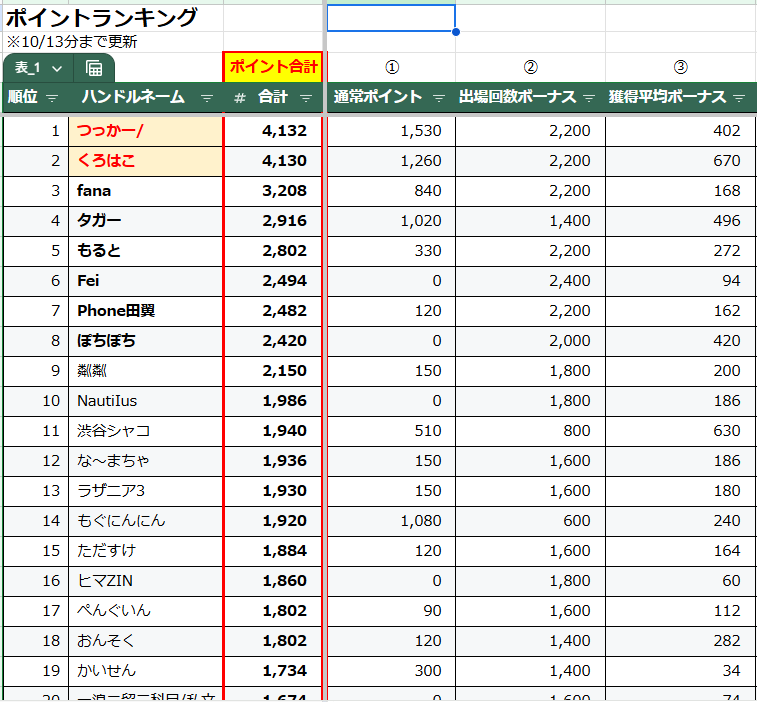757x702 pixels.
Task: Select 獲得平均ボーナス cell 402
Action: 681,131
